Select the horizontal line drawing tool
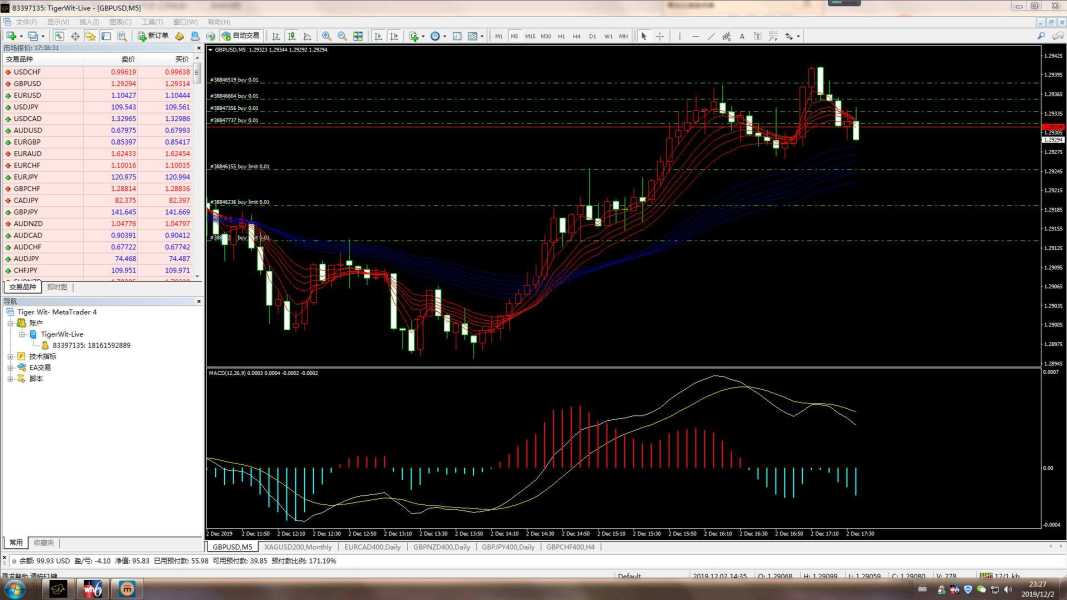1067x600 pixels. [x=695, y=36]
